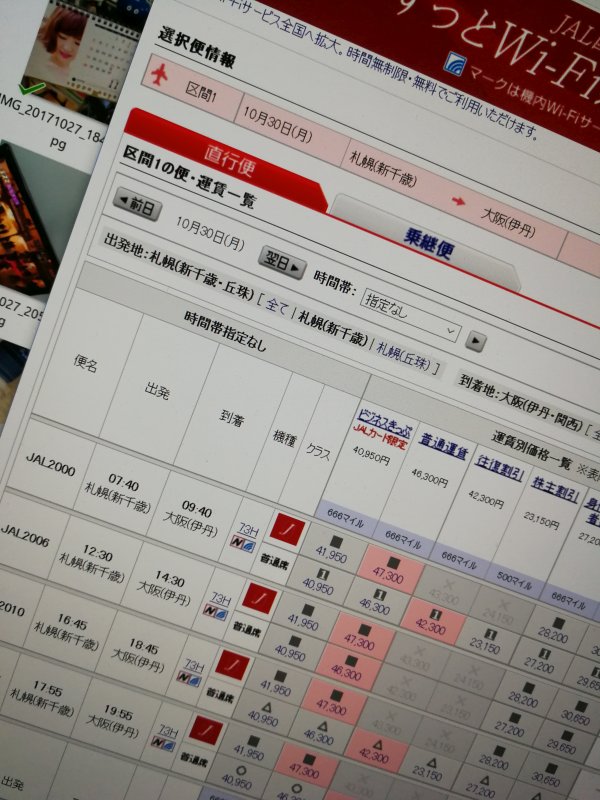Viewport: 600px width, 800px height.
Task: Click the 73H aircraft link for JAL2000
Action: tap(248, 530)
